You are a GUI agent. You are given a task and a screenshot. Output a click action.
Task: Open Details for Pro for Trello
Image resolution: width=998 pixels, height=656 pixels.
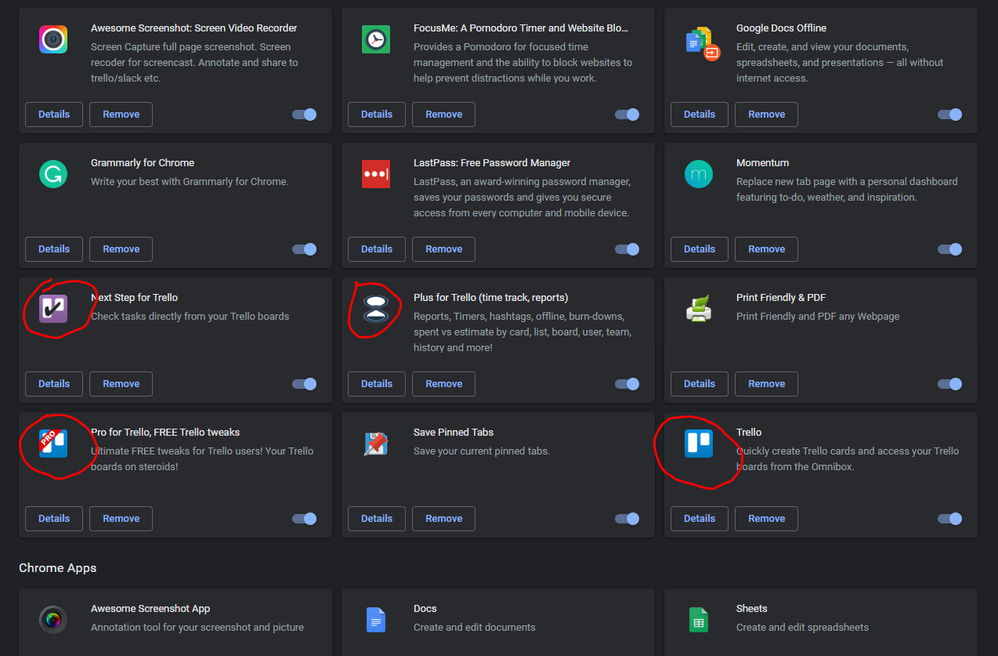pos(54,519)
